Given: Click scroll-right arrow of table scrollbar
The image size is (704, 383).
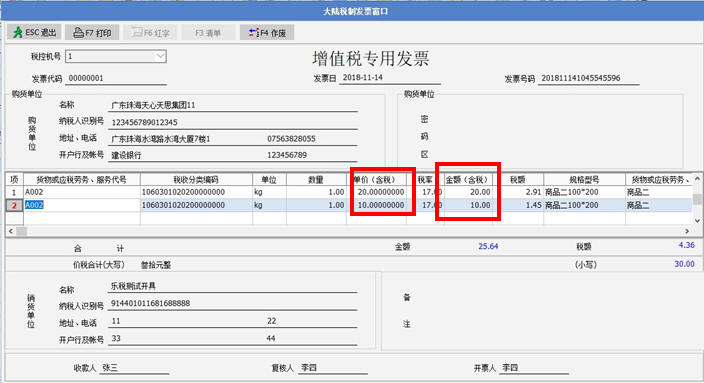Looking at the screenshot, I should [687, 231].
